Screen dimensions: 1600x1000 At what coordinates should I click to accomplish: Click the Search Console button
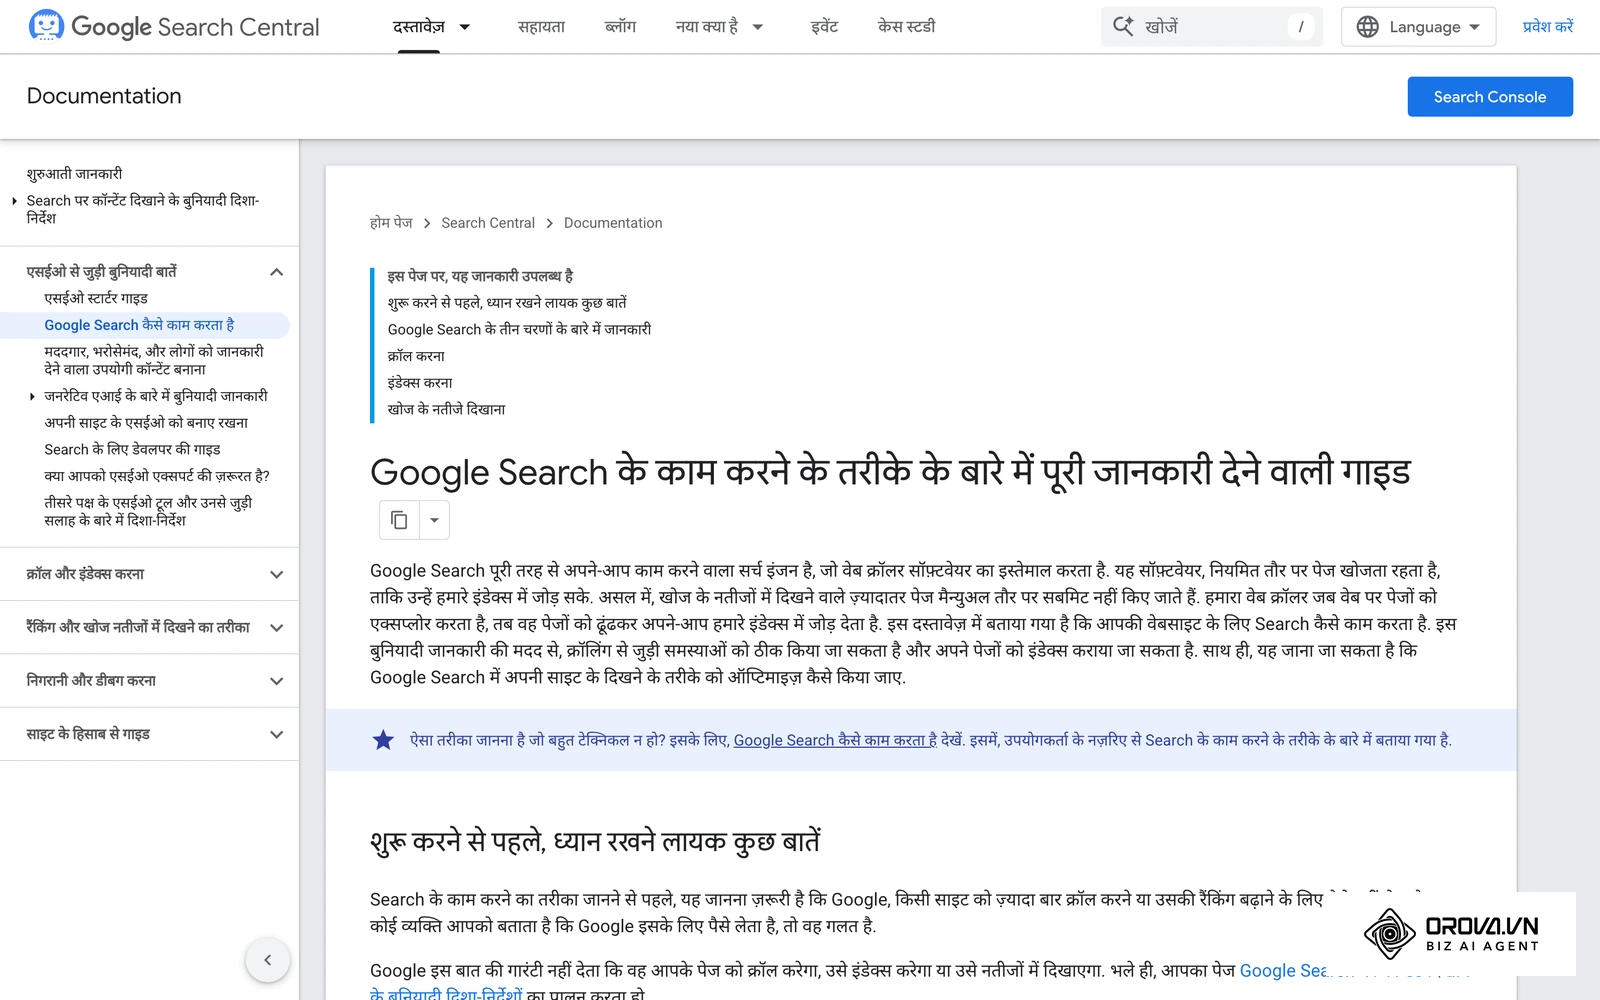1490,97
